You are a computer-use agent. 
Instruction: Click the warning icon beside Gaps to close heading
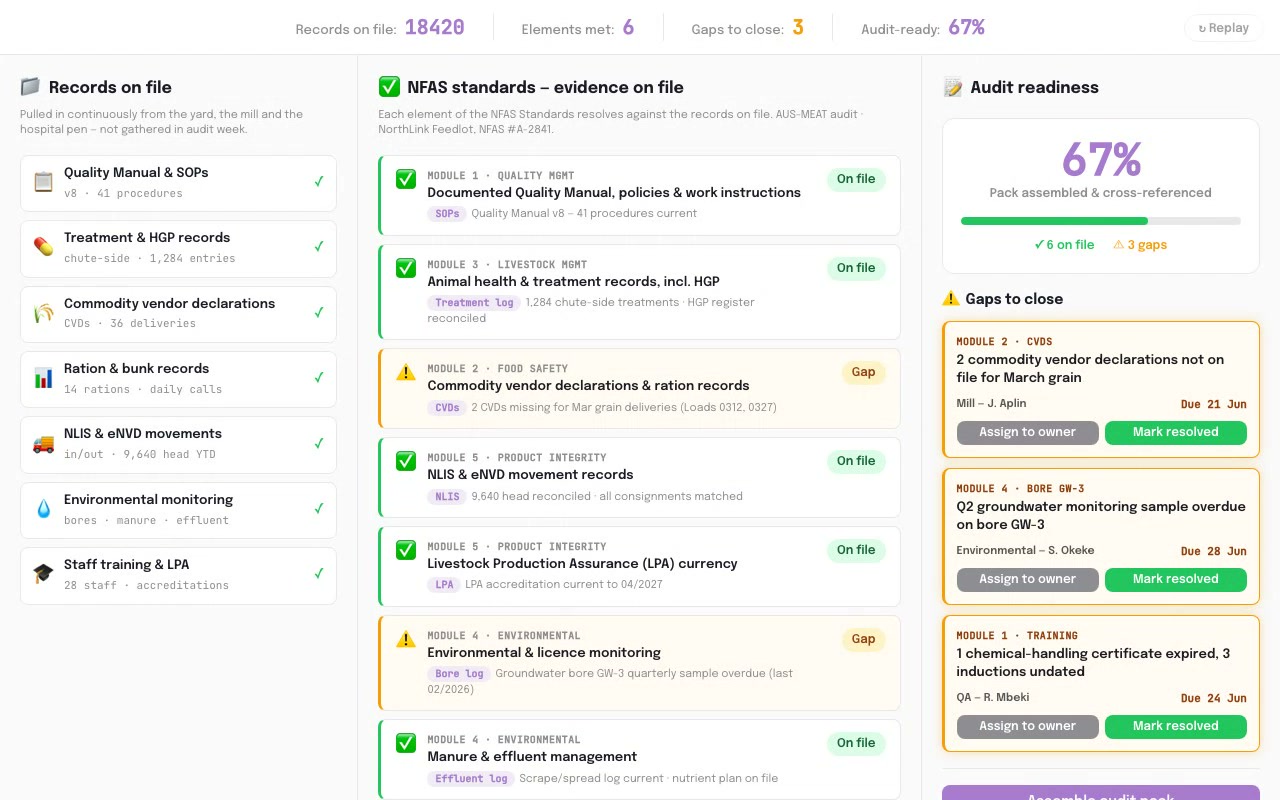[951, 299]
